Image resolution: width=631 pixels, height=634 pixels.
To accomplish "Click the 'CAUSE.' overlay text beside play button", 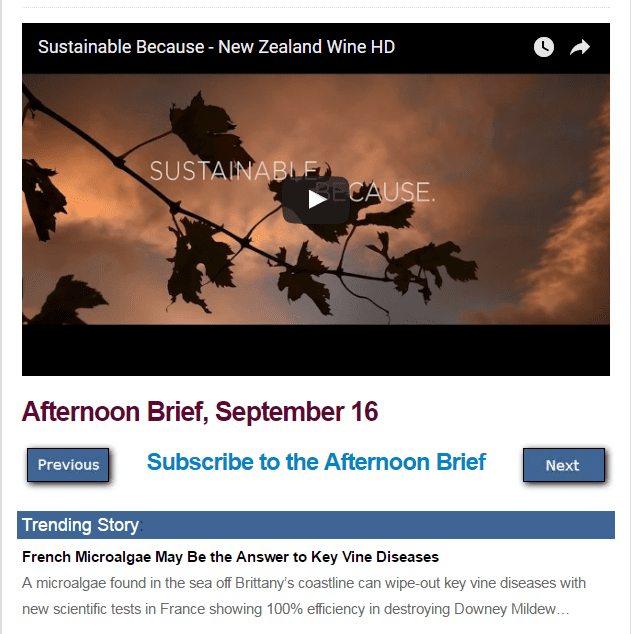I will coord(392,192).
